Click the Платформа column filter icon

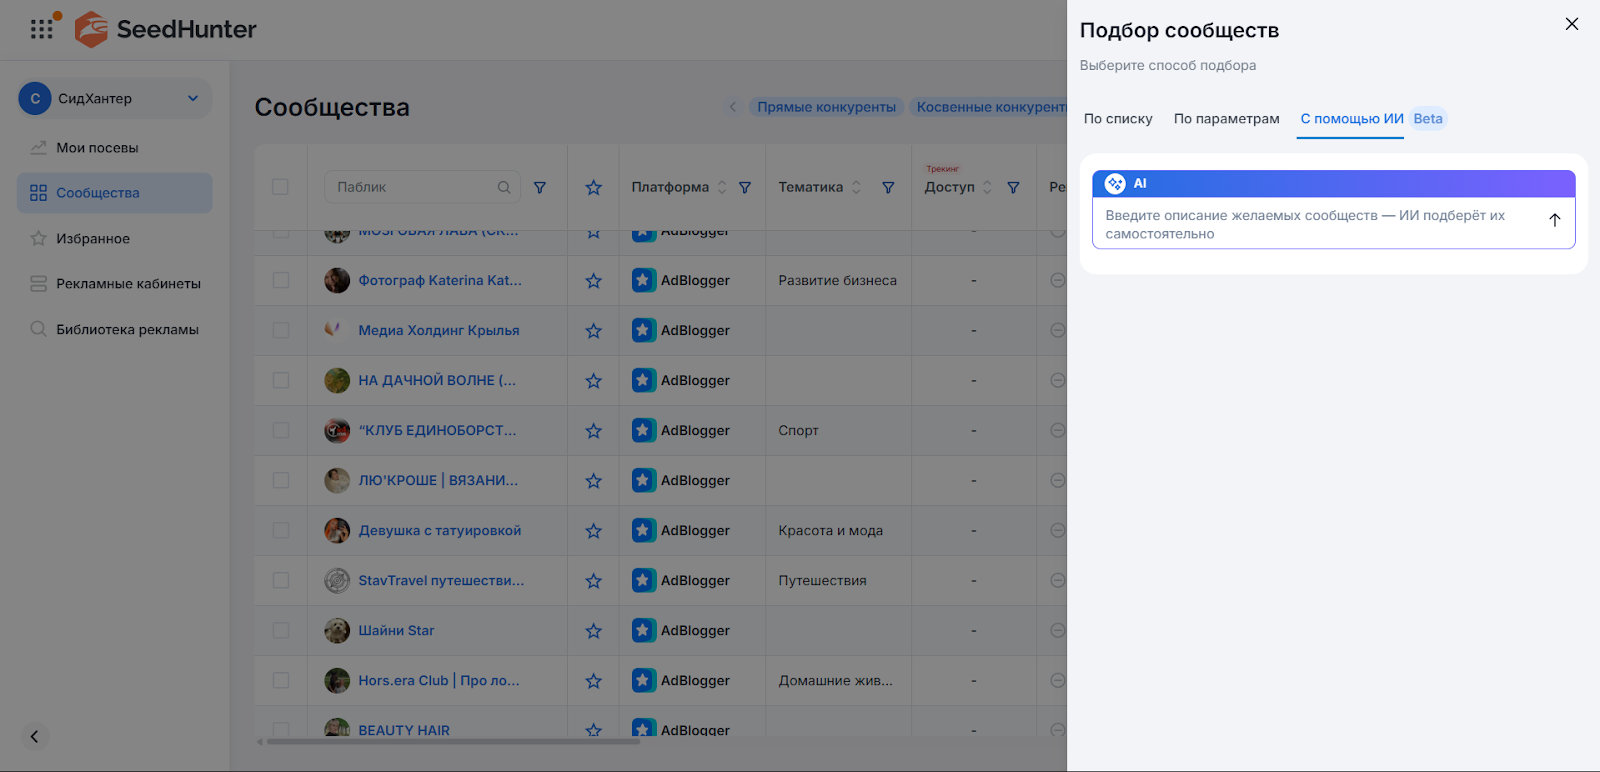click(745, 188)
